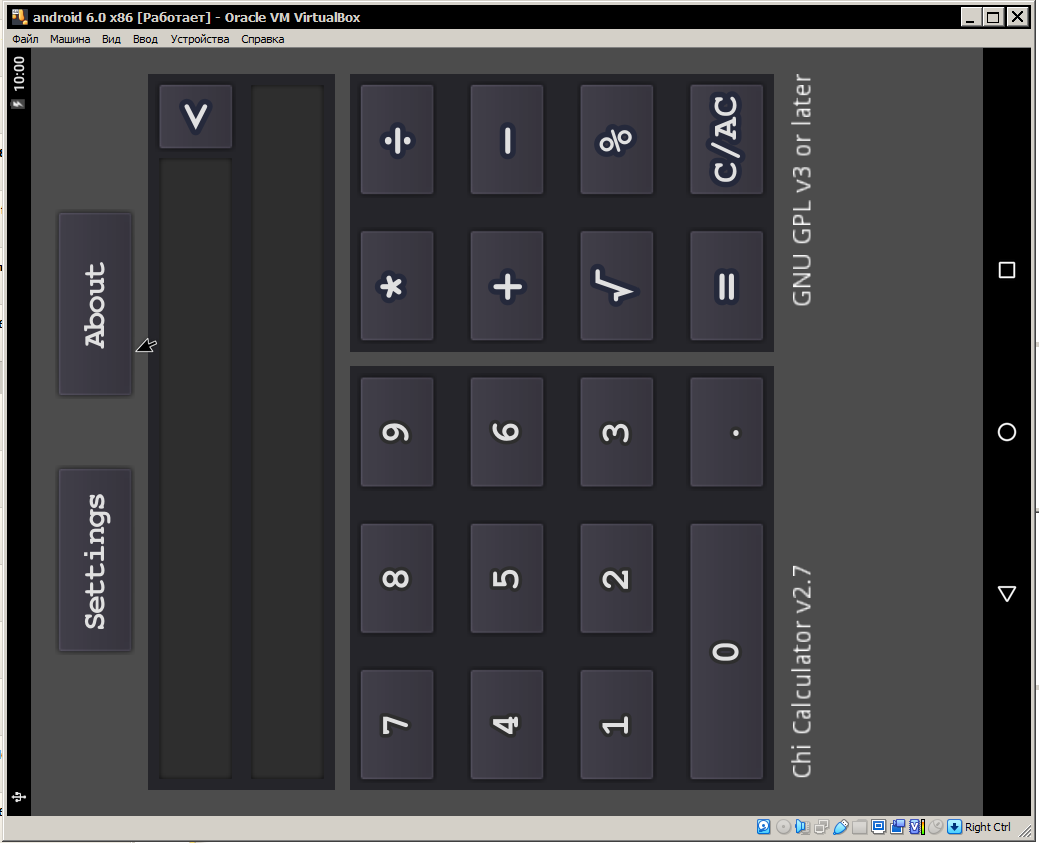Open the Справка menu

[262, 39]
